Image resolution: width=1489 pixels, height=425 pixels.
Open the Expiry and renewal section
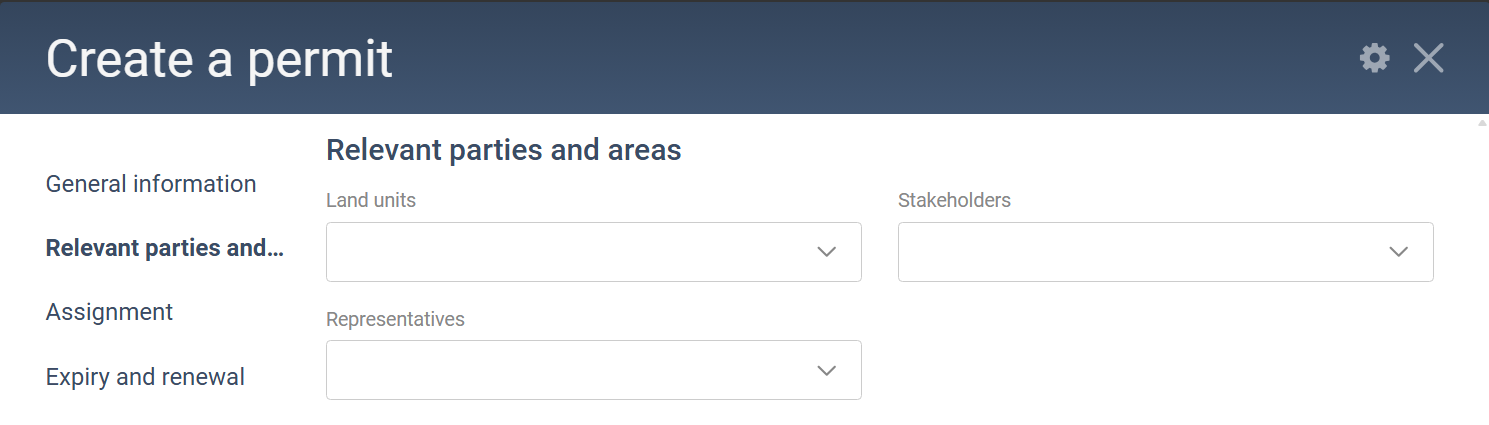coord(145,377)
